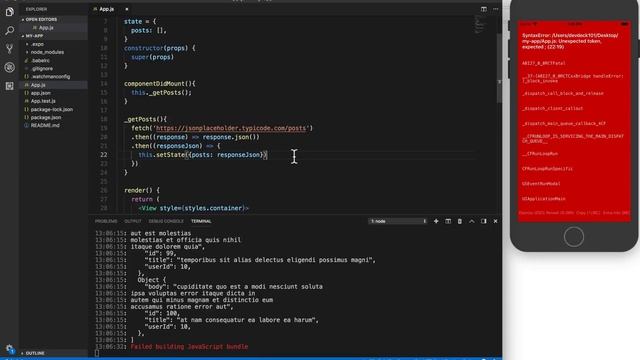Open the README.md file
The height and width of the screenshot is (360, 640).
(45, 125)
